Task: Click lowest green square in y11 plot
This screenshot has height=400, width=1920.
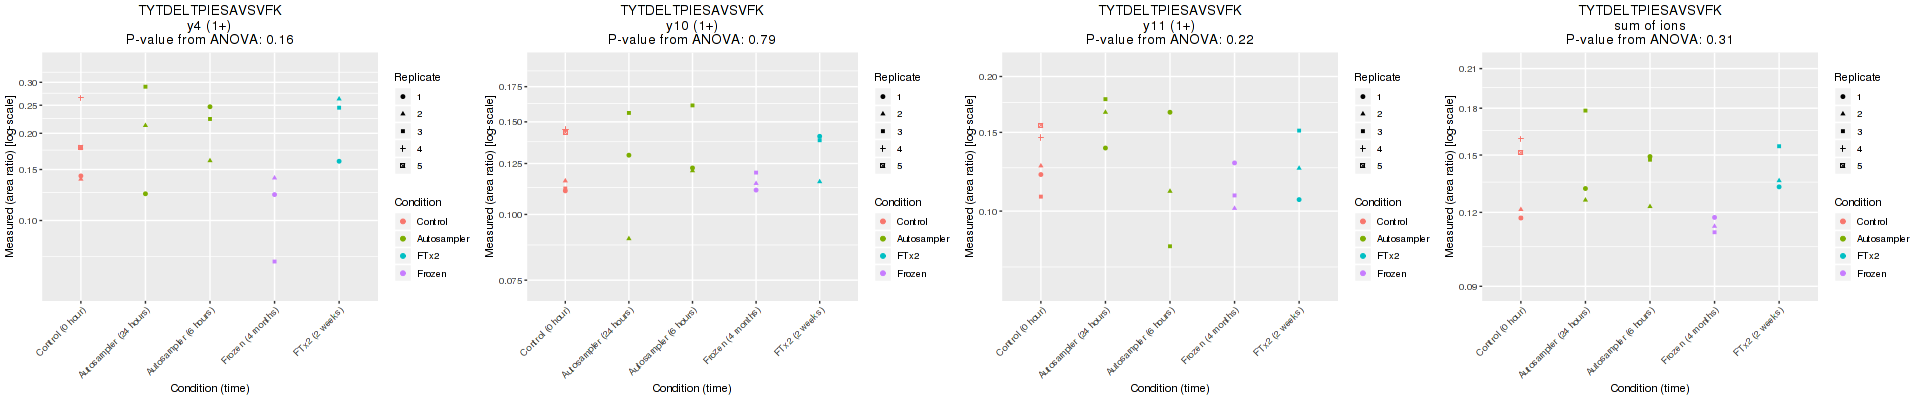Action: (1170, 246)
